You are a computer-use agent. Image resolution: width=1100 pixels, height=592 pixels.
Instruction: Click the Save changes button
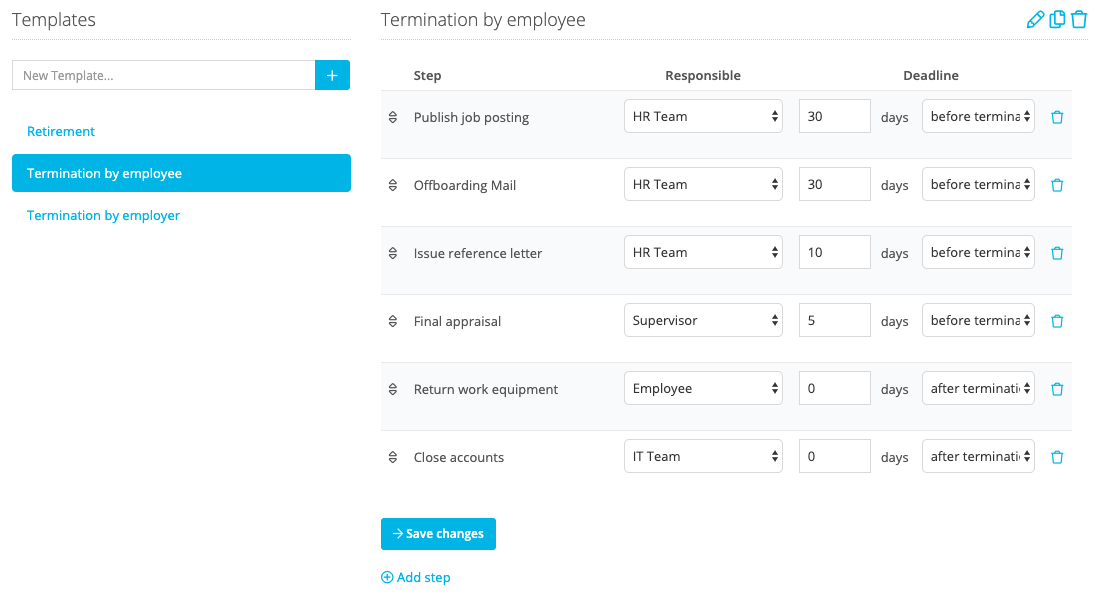pyautogui.click(x=438, y=533)
